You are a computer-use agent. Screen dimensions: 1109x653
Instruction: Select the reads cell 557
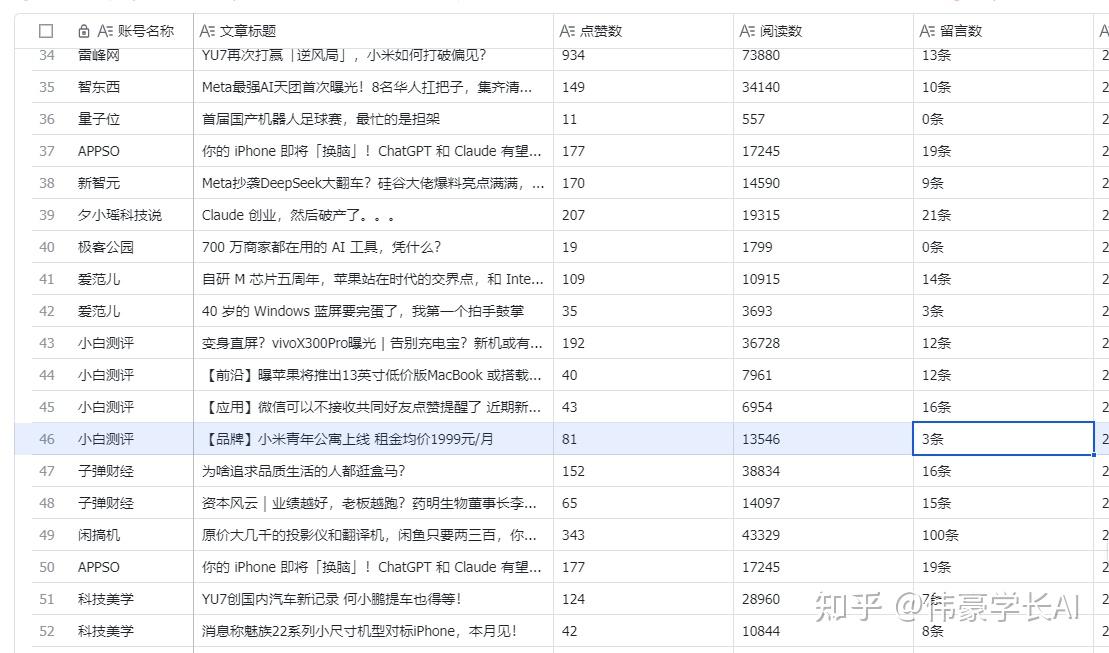point(753,119)
